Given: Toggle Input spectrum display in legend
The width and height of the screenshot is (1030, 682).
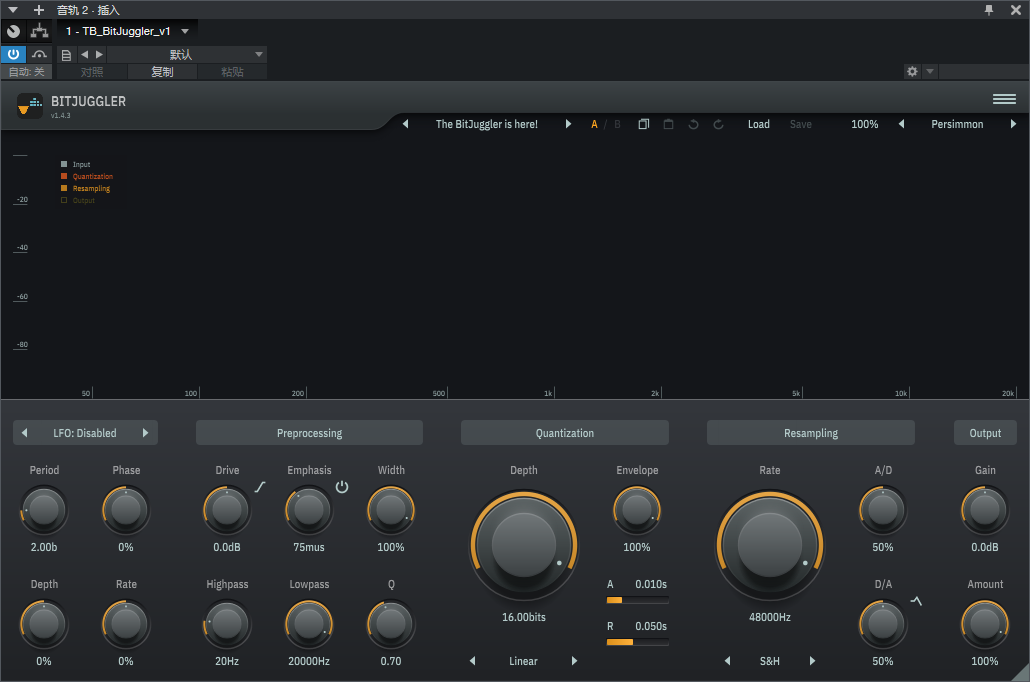Looking at the screenshot, I should pos(76,164).
